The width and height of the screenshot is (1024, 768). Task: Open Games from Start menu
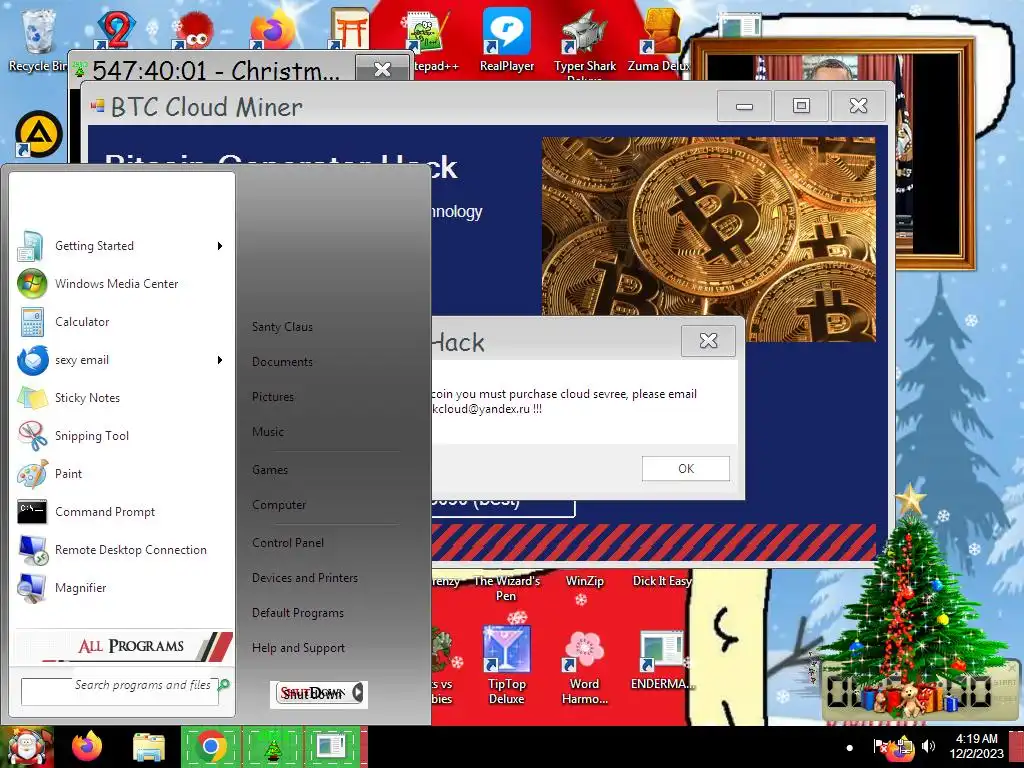[270, 470]
